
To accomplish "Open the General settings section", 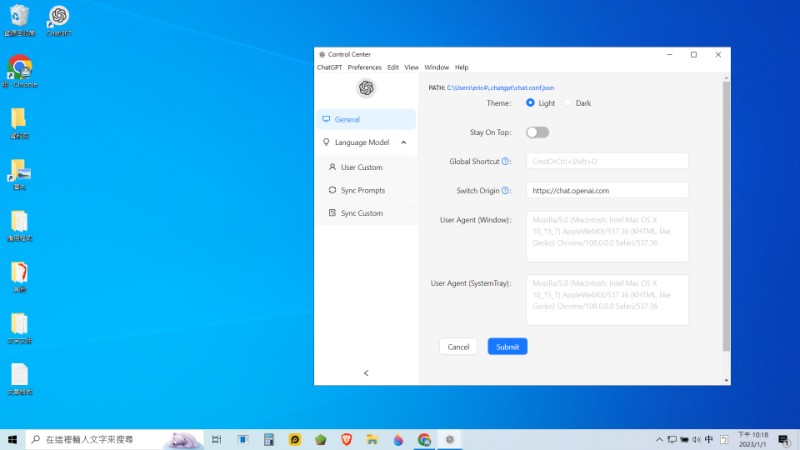I will (366, 119).
